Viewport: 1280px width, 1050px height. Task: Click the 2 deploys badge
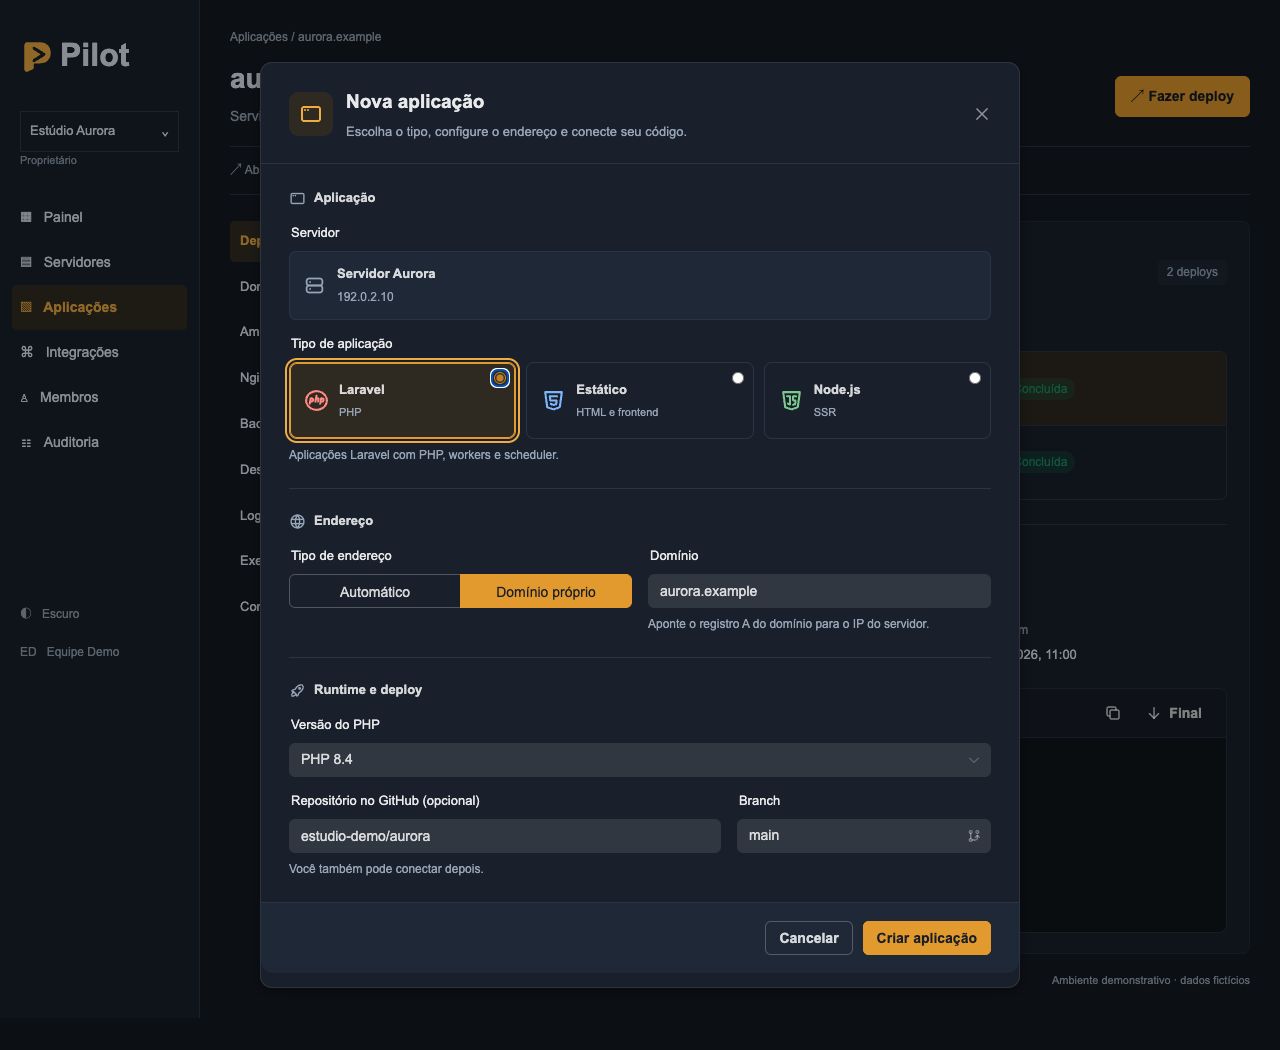pyautogui.click(x=1192, y=272)
